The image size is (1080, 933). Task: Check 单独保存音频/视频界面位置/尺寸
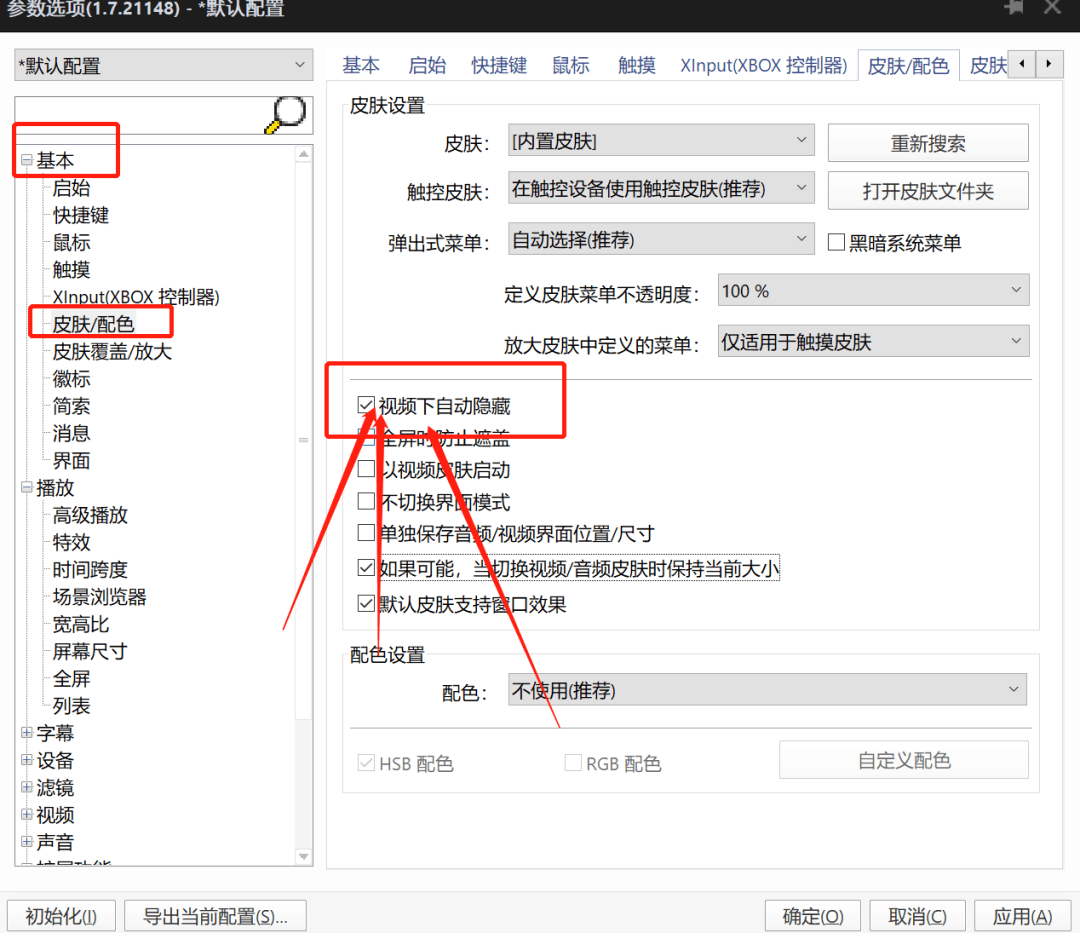[x=366, y=532]
